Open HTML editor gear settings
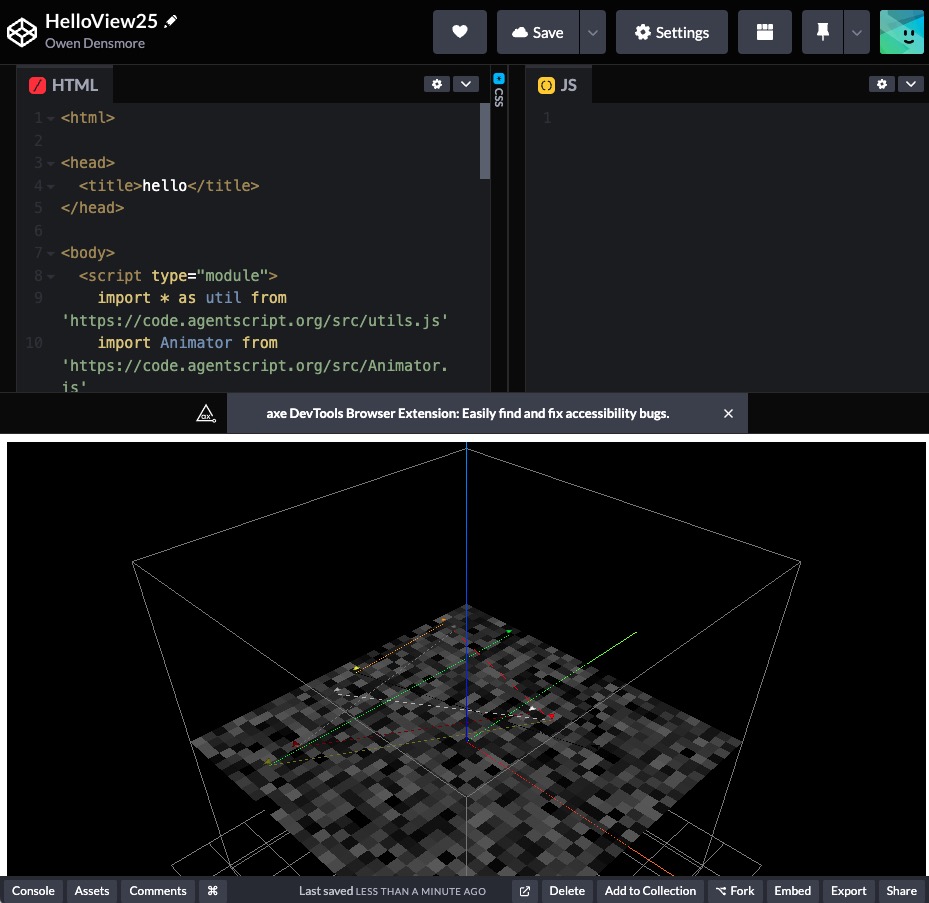Image resolution: width=929 pixels, height=903 pixels. [x=437, y=84]
